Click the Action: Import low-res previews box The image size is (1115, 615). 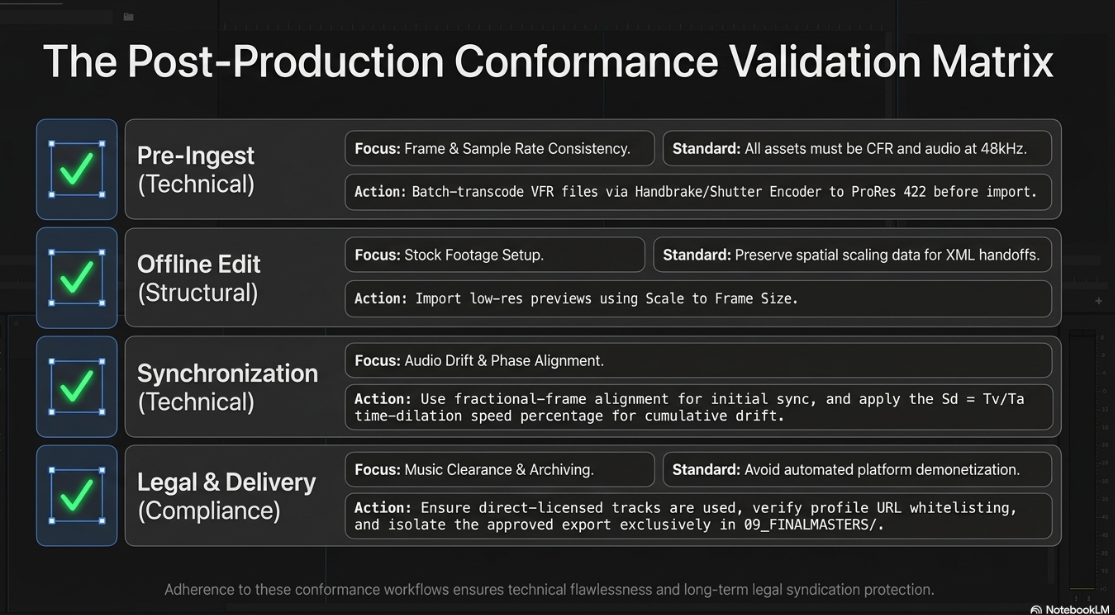[698, 299]
